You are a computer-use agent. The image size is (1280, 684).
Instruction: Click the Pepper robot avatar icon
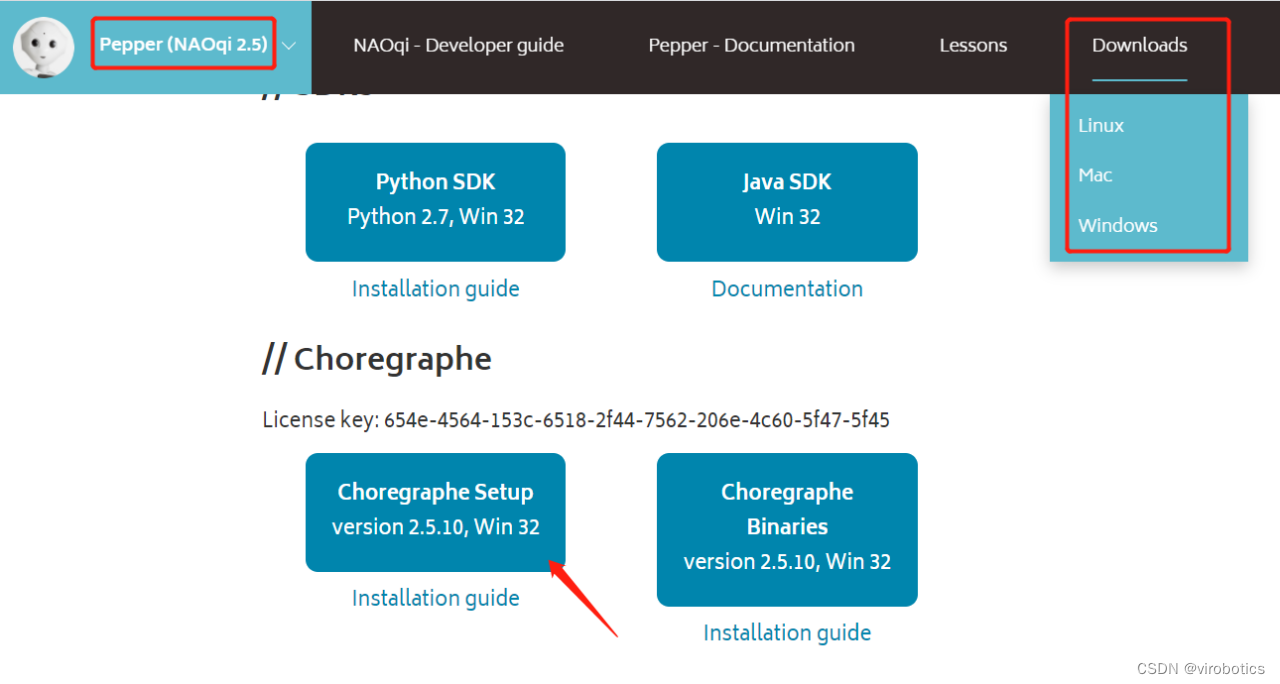(x=43, y=47)
